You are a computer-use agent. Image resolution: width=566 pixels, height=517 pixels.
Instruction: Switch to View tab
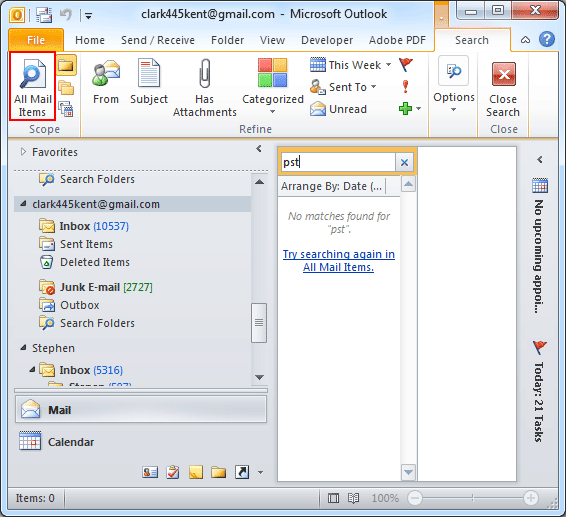point(272,40)
